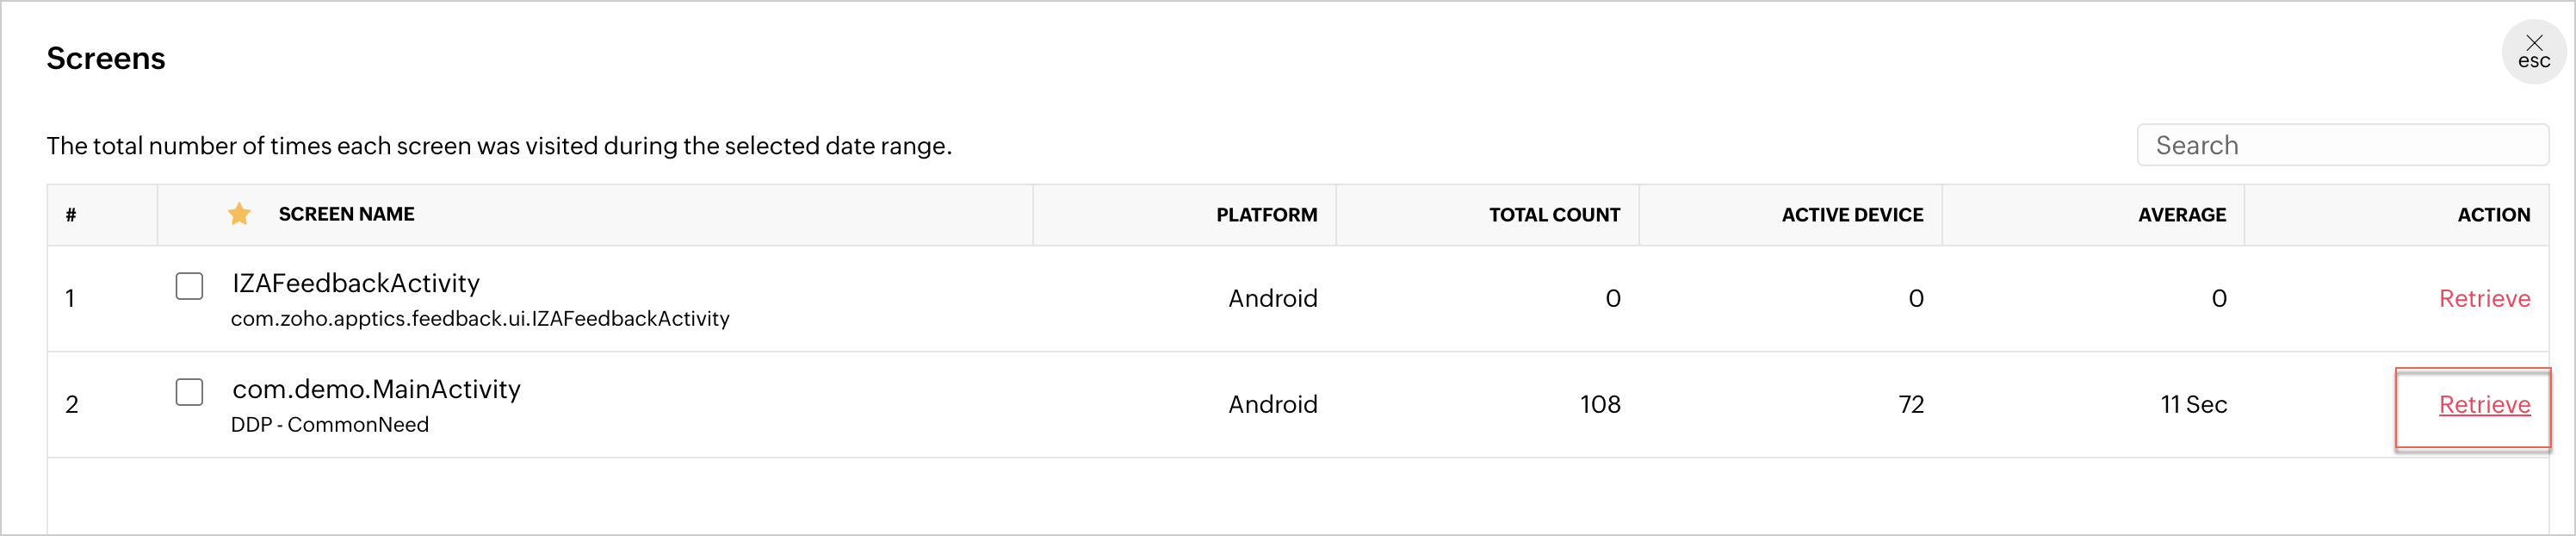Click the DDP - CommonNeed subtitle
The height and width of the screenshot is (536, 2576).
(330, 425)
